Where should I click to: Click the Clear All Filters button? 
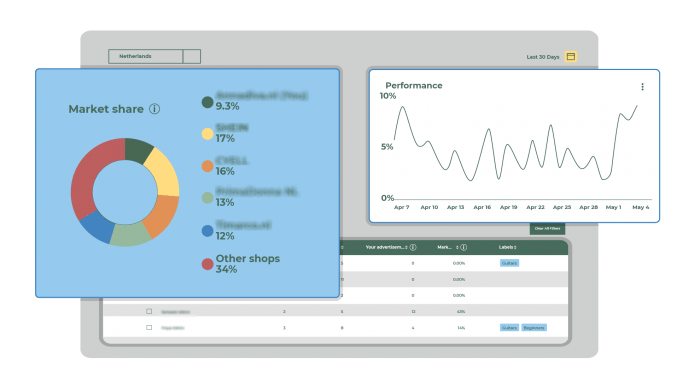(x=547, y=228)
